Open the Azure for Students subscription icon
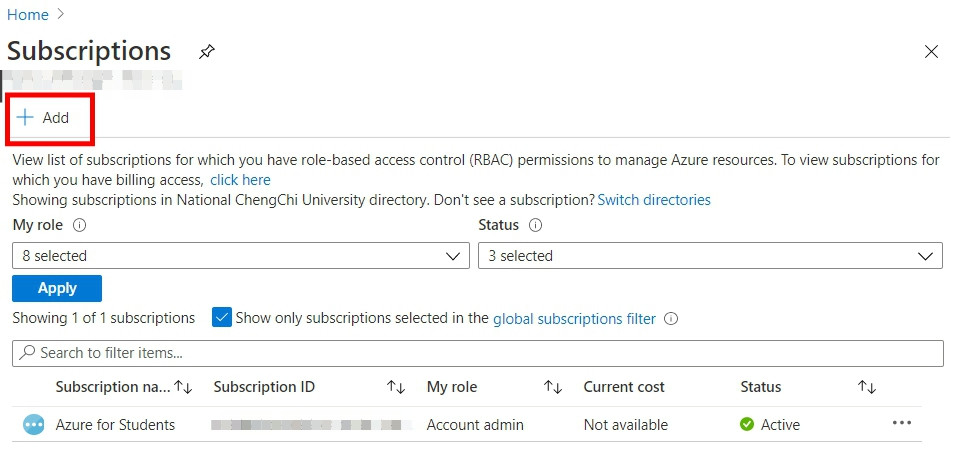This screenshot has height=460, width=954. coord(34,425)
